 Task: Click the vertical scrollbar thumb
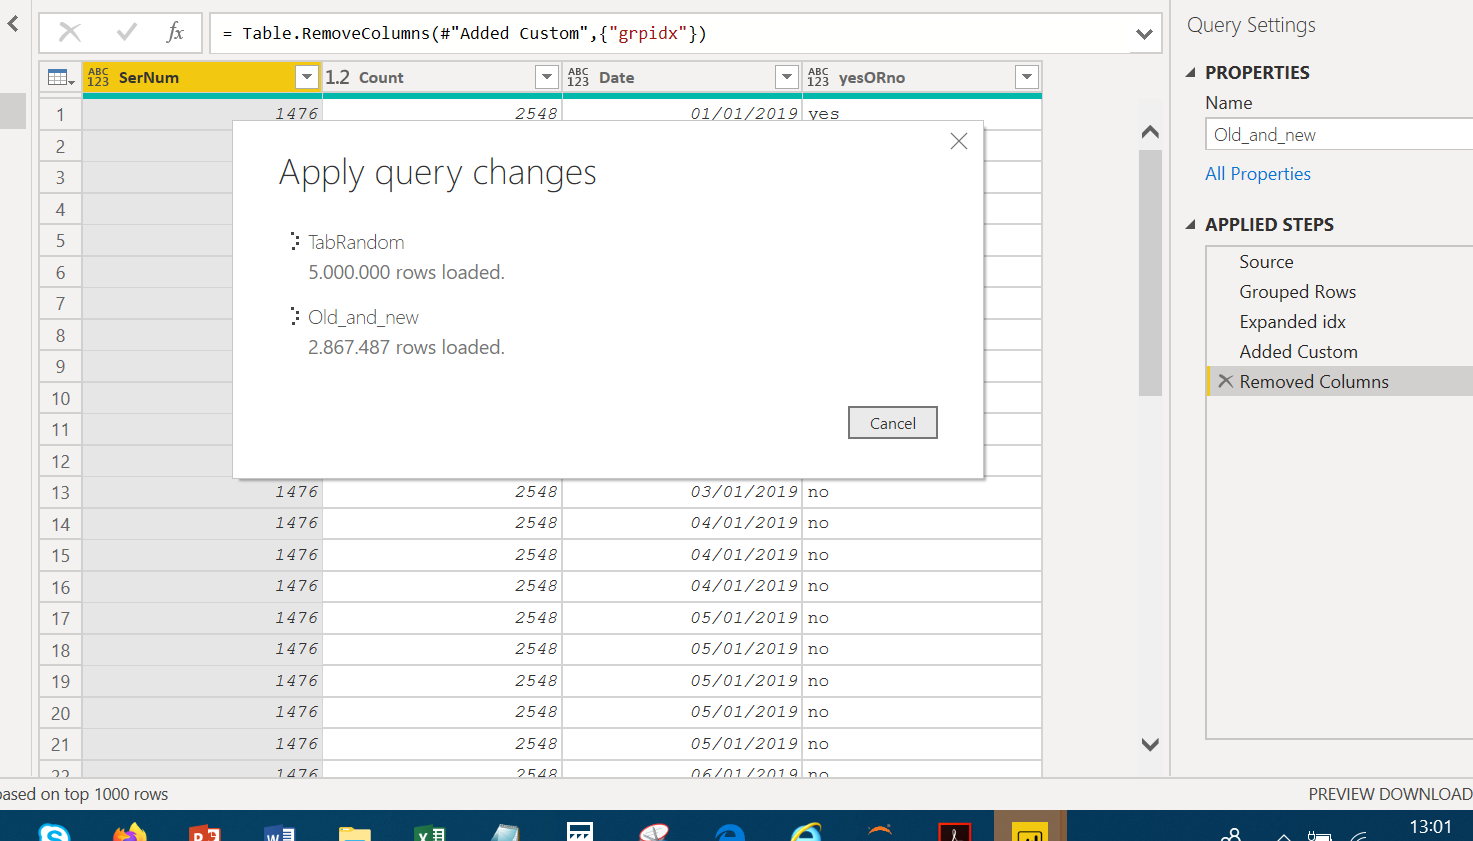tap(1150, 273)
